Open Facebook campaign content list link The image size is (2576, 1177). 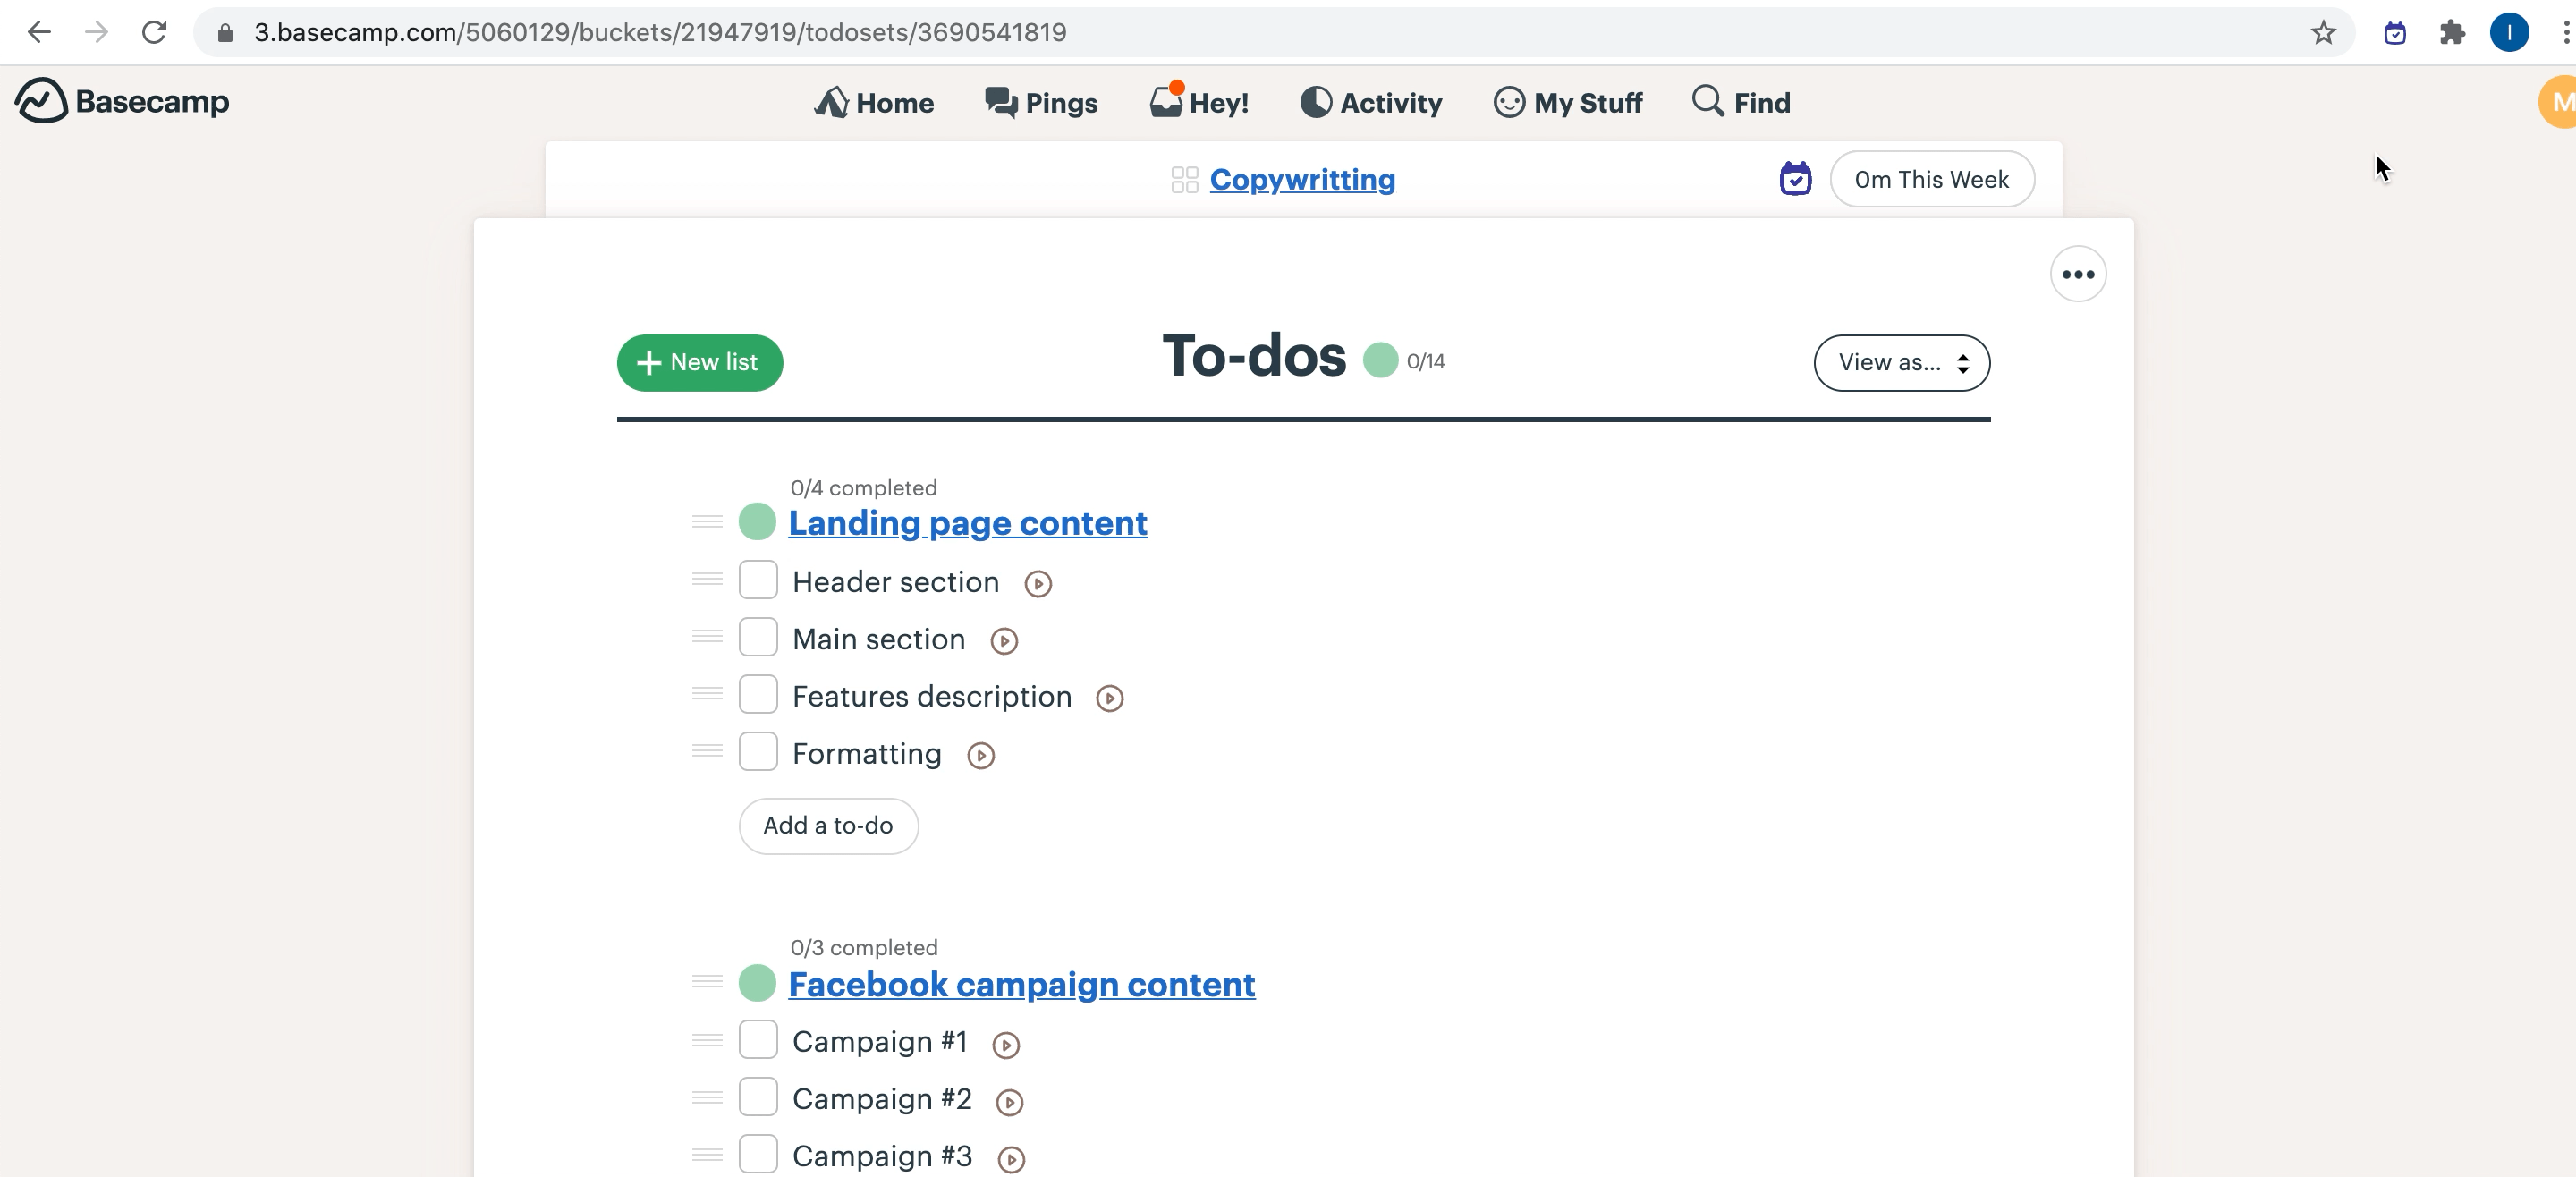point(1021,984)
